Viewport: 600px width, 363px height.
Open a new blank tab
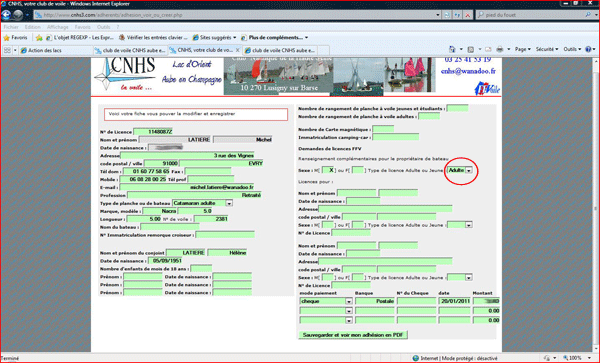click(324, 50)
